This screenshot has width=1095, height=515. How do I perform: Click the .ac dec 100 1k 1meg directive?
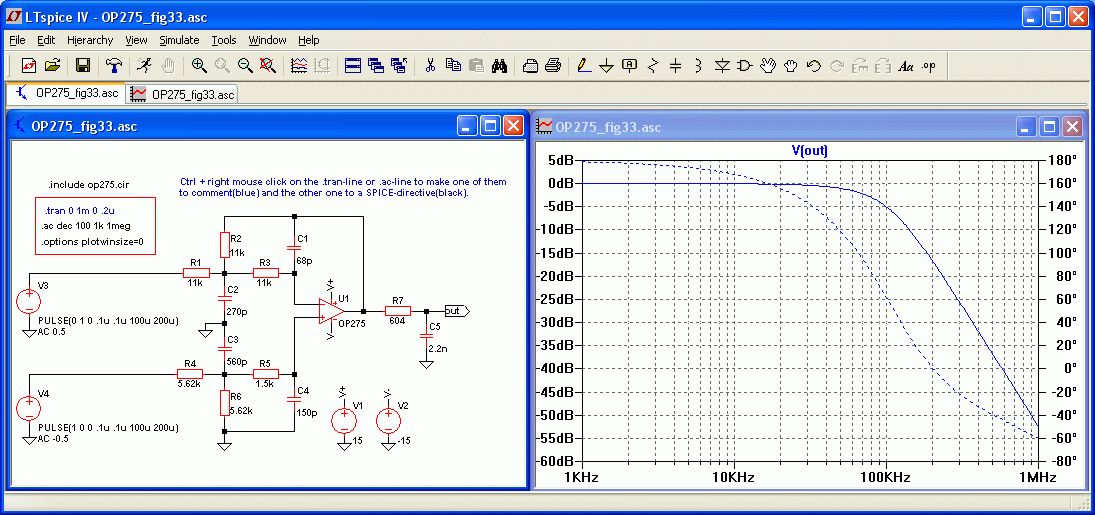pyautogui.click(x=86, y=226)
